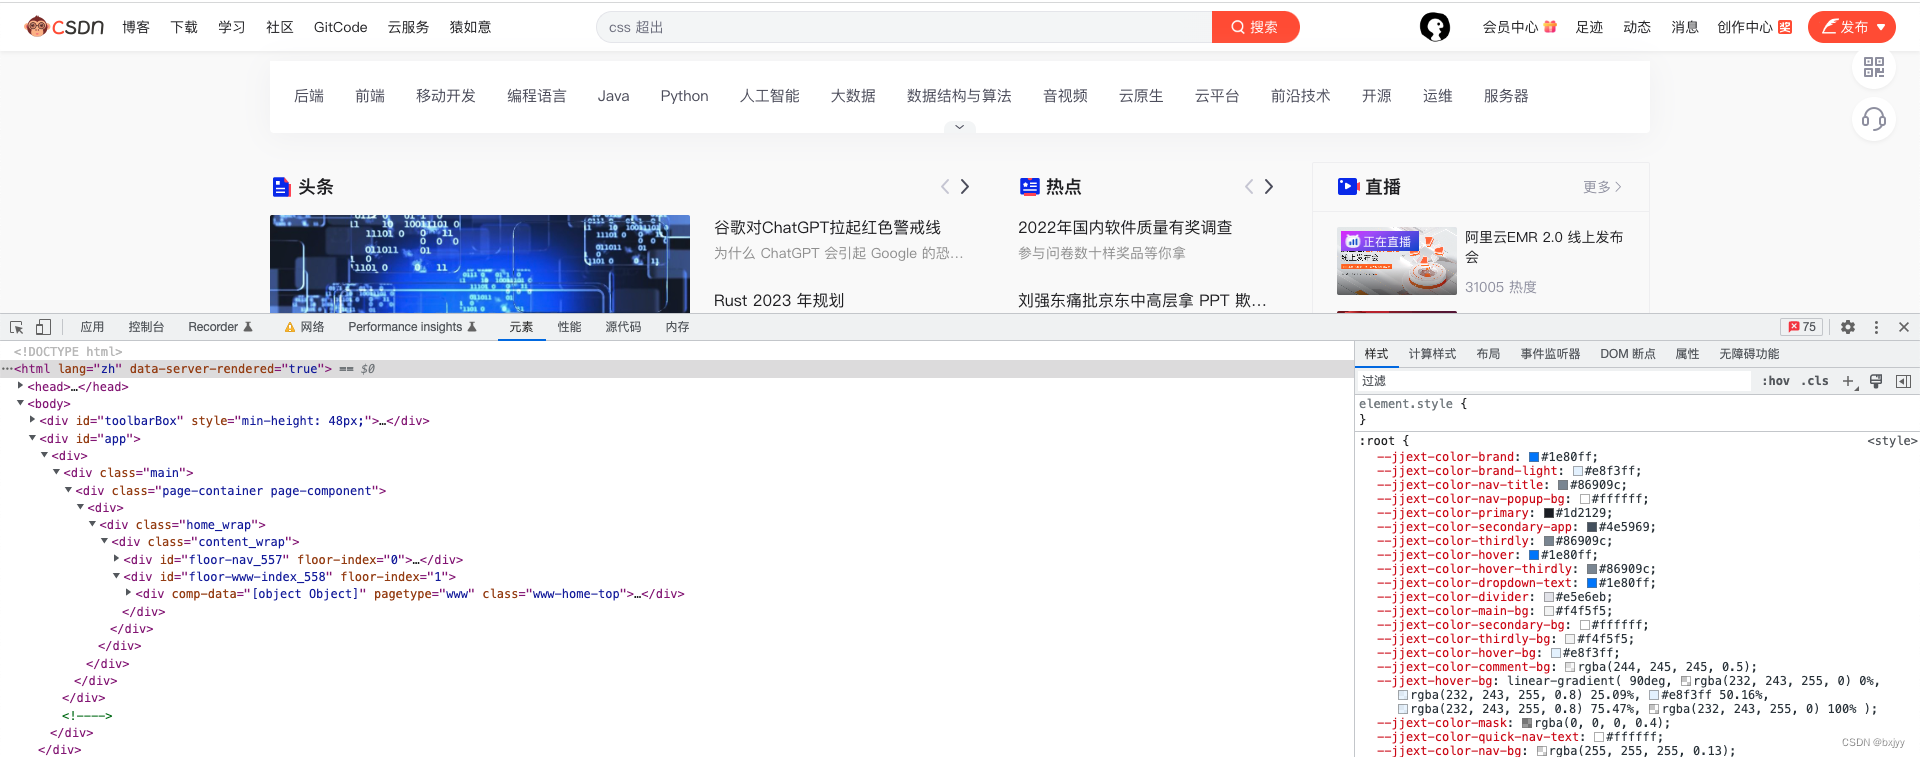Open the 无障碍功能 accessibility tab

1749,354
